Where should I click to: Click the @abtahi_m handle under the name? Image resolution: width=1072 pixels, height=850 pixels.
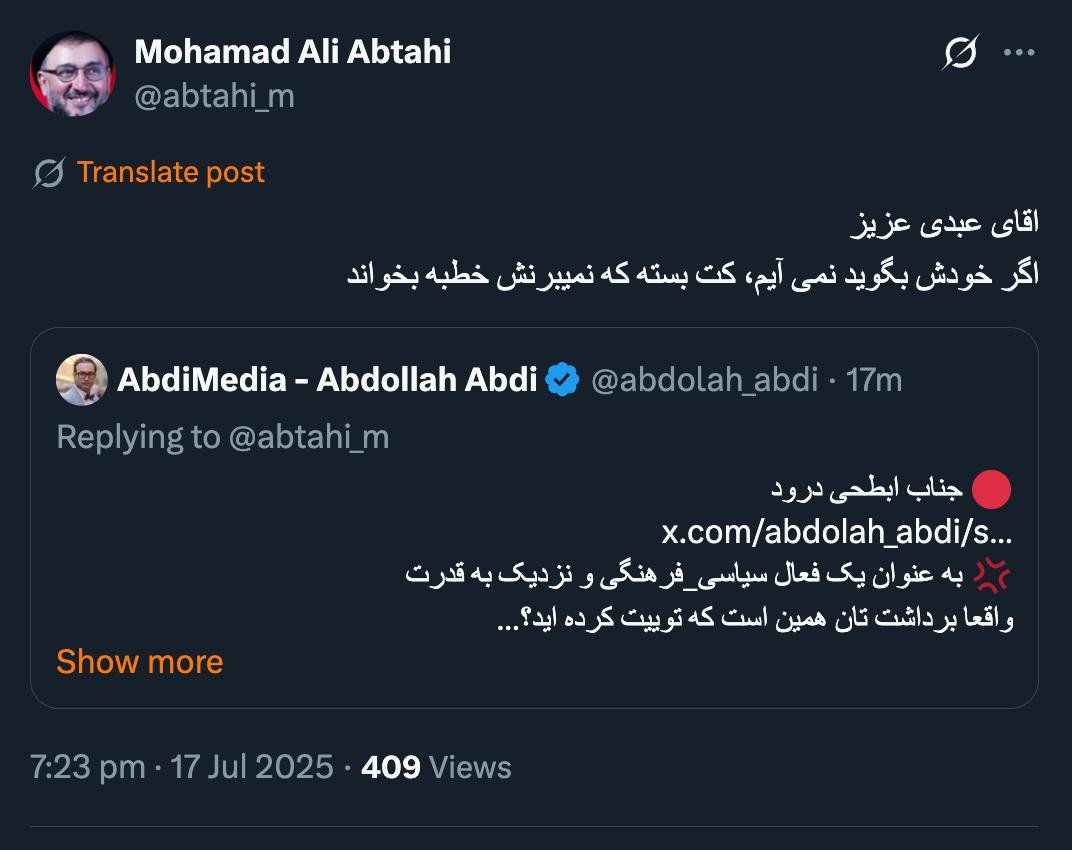214,96
